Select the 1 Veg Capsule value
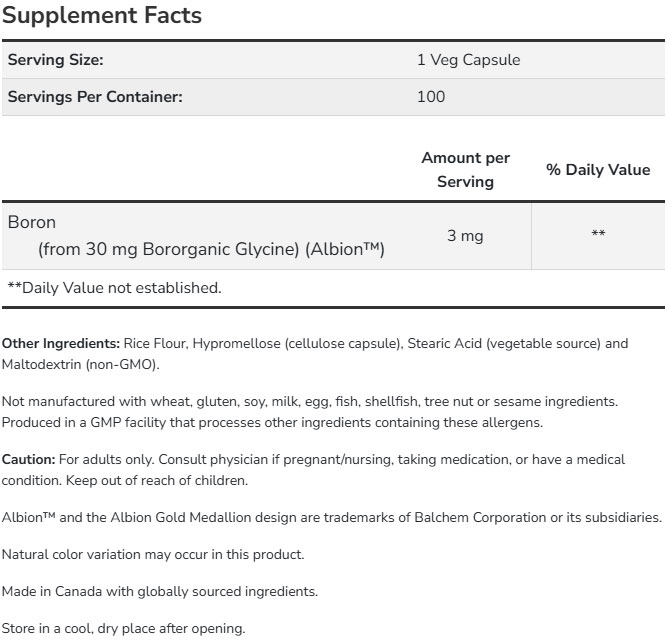This screenshot has height=640, width=668. [468, 60]
